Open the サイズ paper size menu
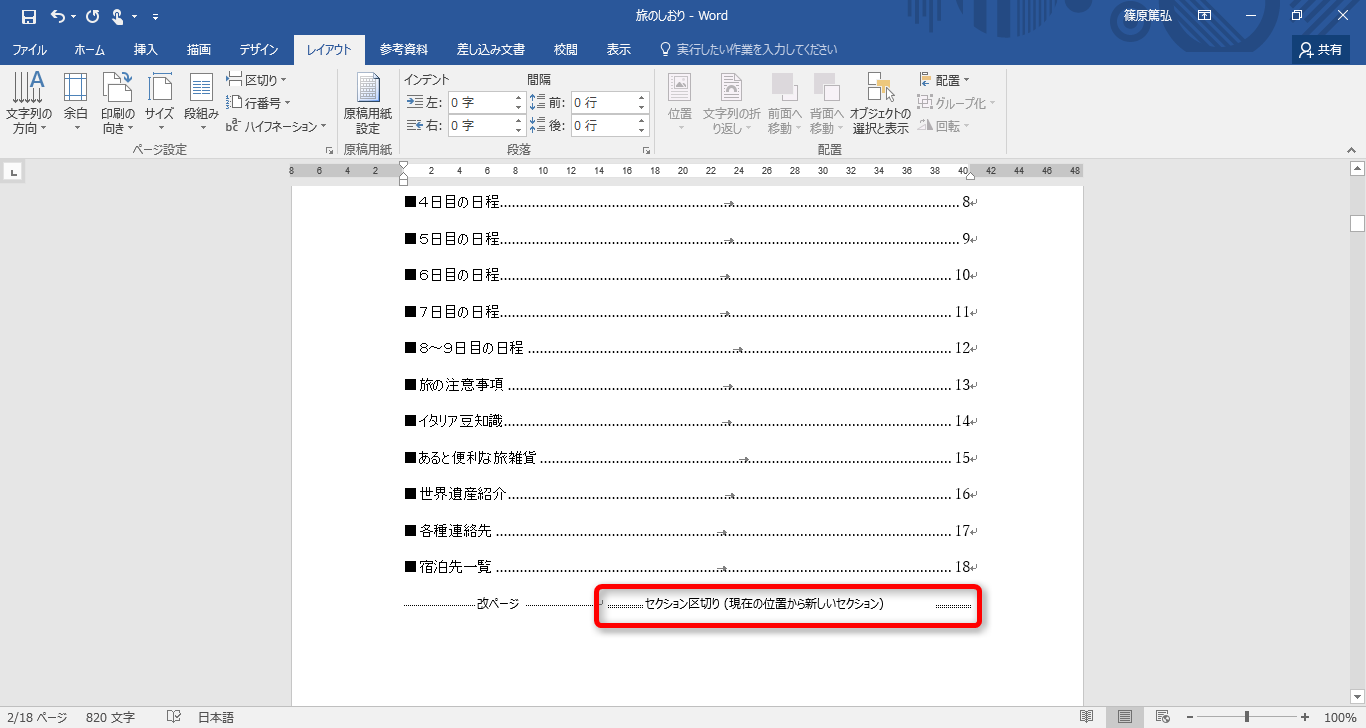 (x=159, y=104)
